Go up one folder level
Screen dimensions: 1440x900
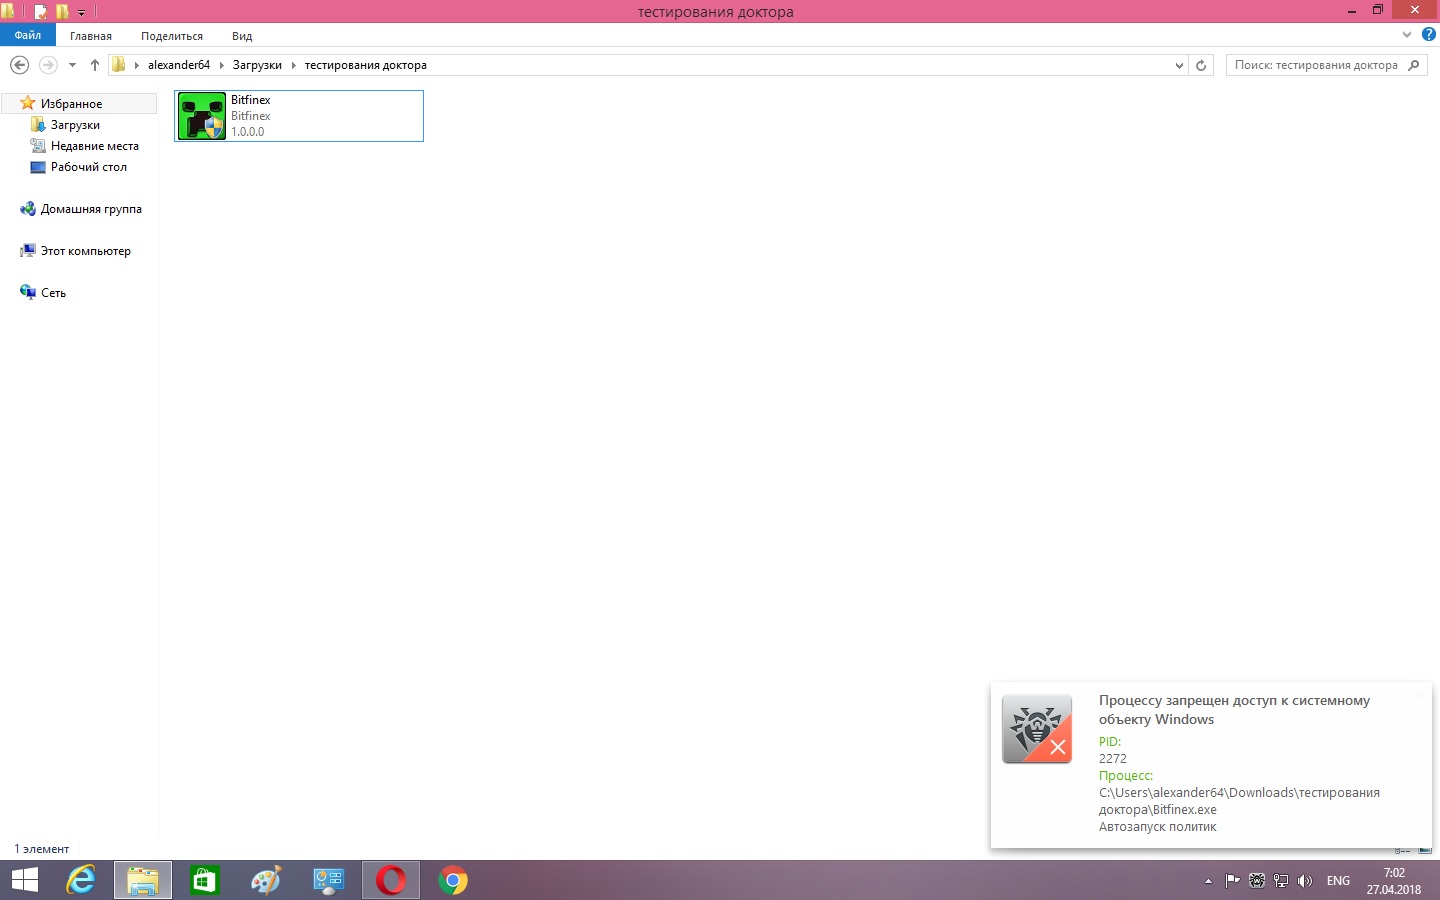click(x=95, y=65)
